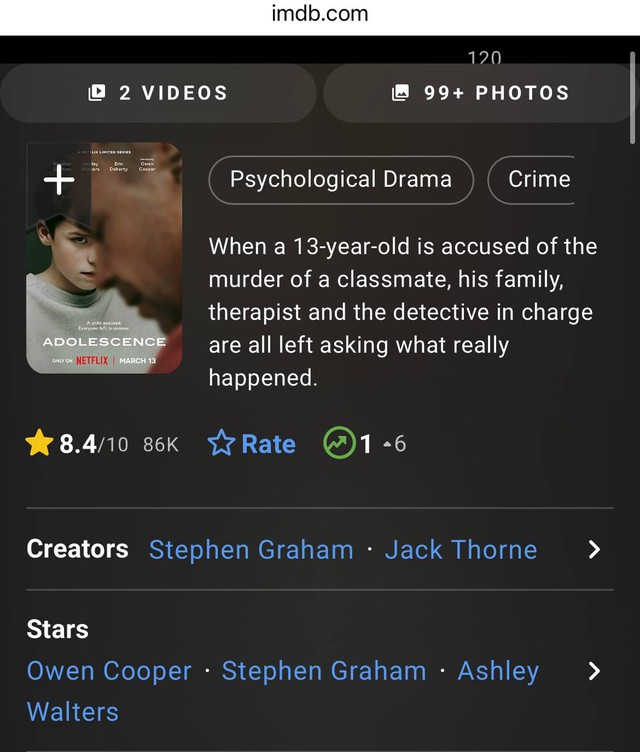Tap the video play icon beside 2 Videos

click(x=97, y=93)
